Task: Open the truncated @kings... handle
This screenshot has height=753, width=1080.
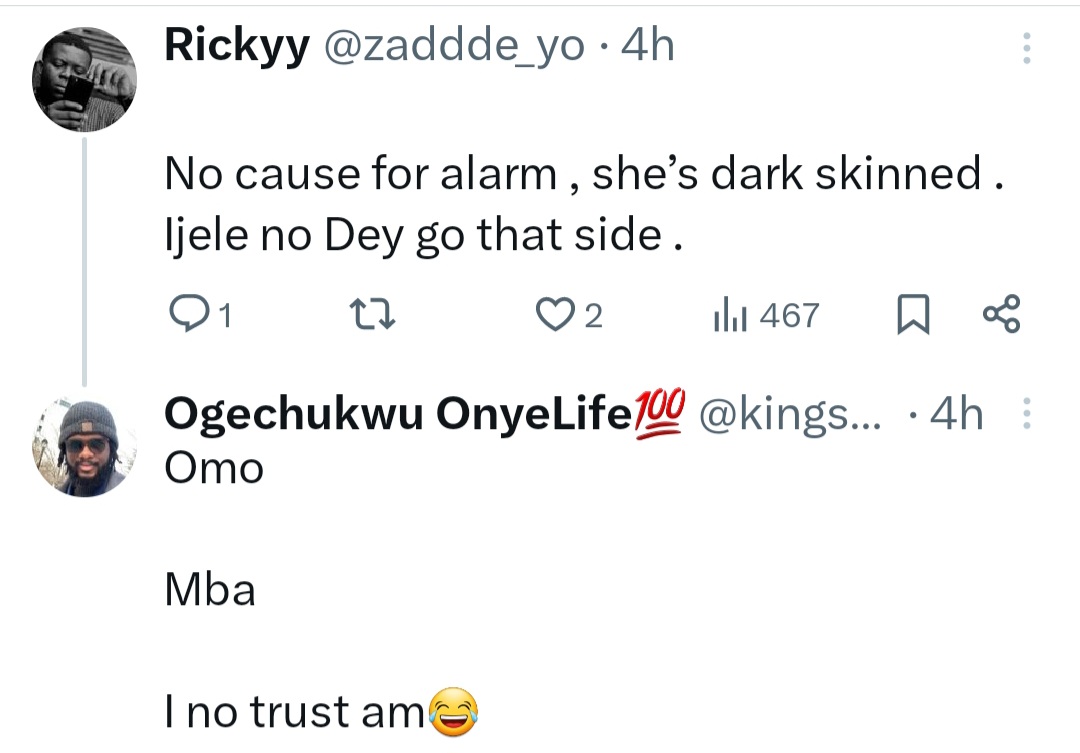Action: tap(790, 416)
